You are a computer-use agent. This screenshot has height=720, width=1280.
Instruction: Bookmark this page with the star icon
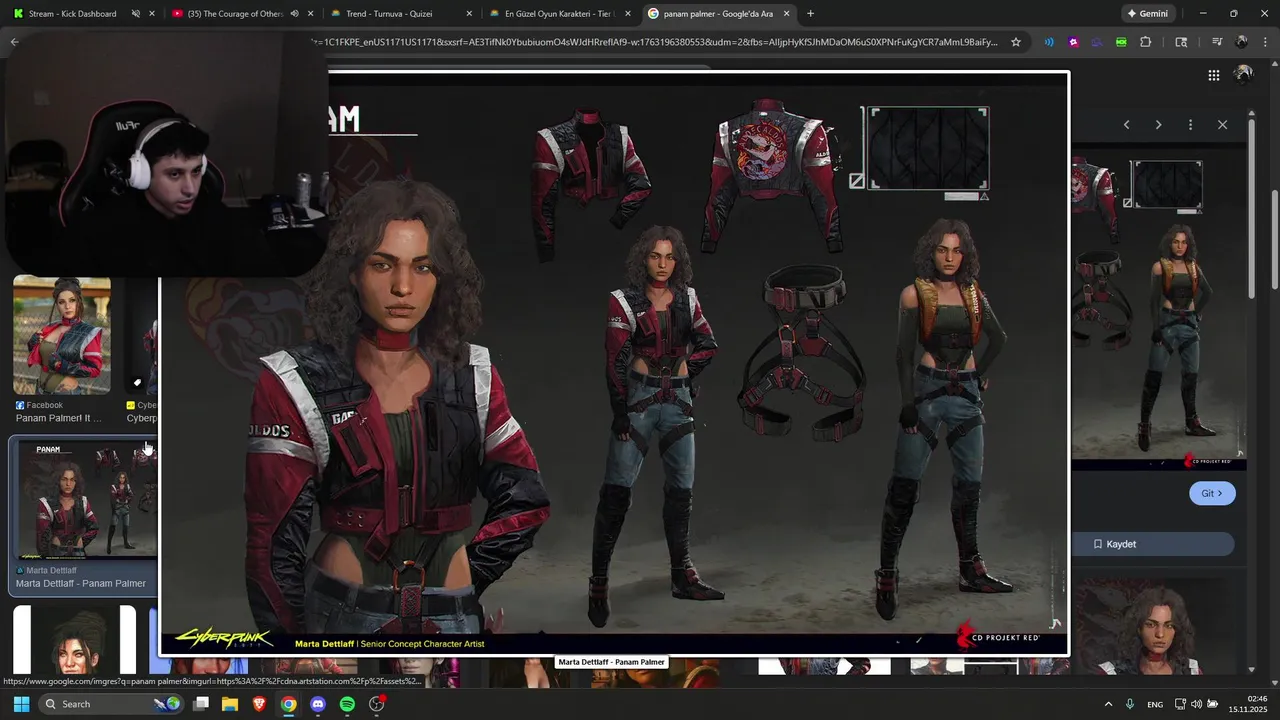tap(1016, 42)
